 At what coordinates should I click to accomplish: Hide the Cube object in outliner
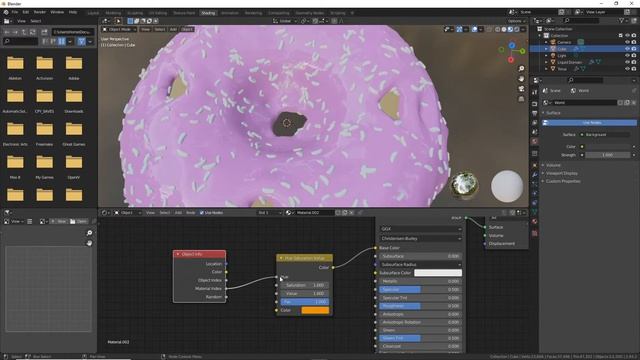click(627, 49)
